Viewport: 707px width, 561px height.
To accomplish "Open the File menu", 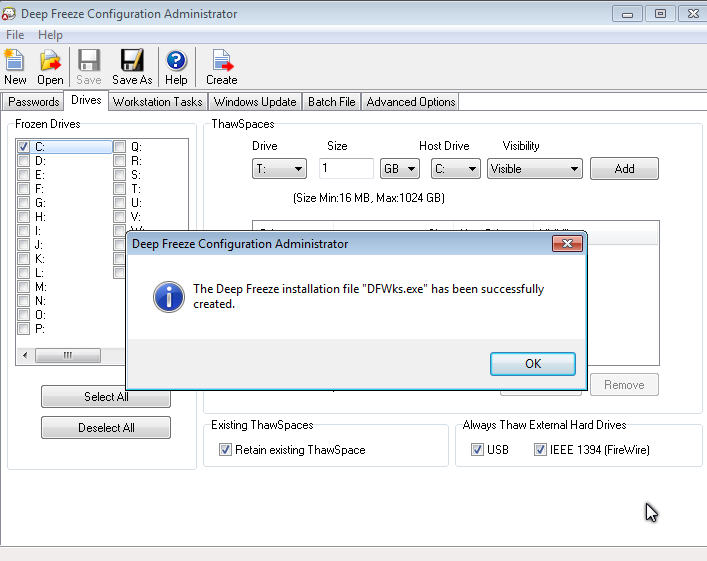I will tap(15, 35).
